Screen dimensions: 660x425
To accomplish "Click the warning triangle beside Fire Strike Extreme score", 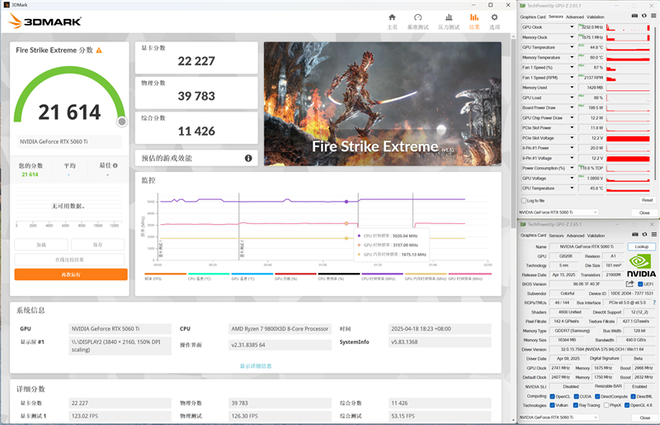I will coord(99,50).
